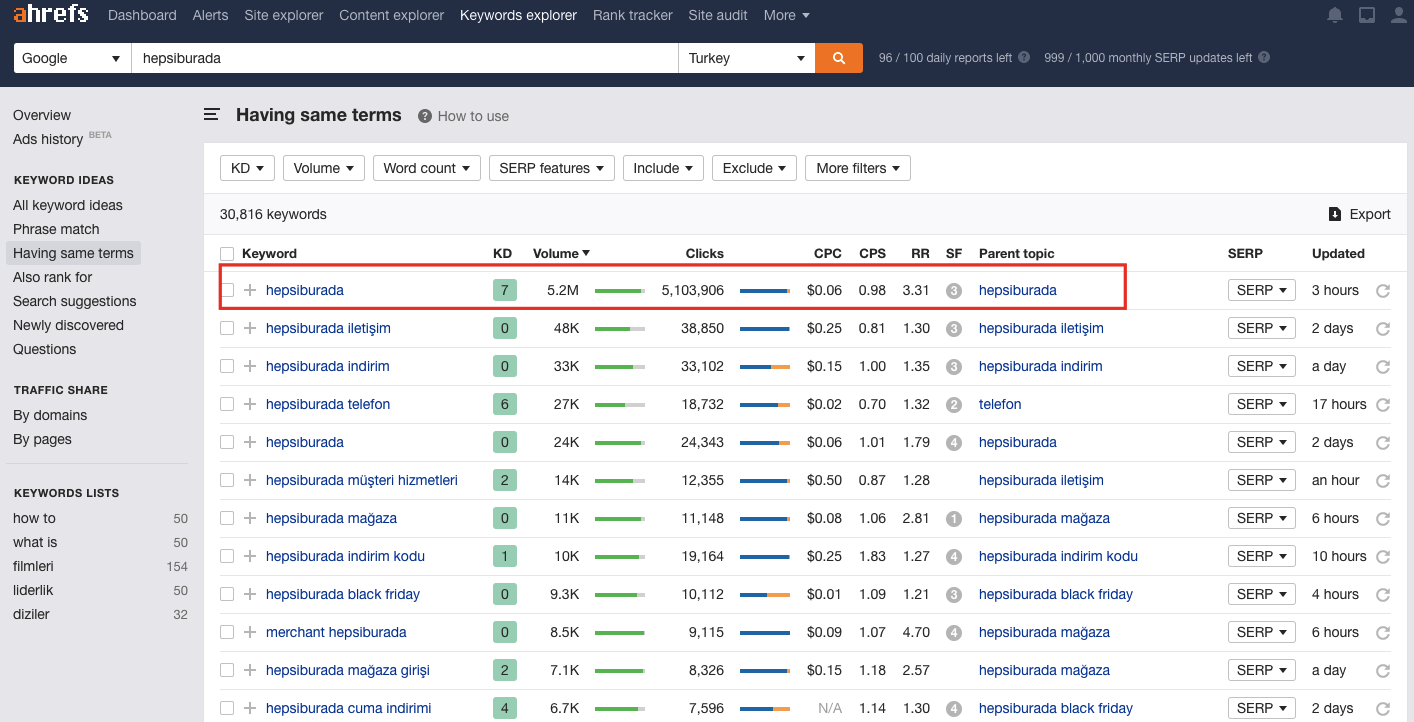The width and height of the screenshot is (1414, 722).
Task: Open the KD filter dropdown
Action: [247, 168]
